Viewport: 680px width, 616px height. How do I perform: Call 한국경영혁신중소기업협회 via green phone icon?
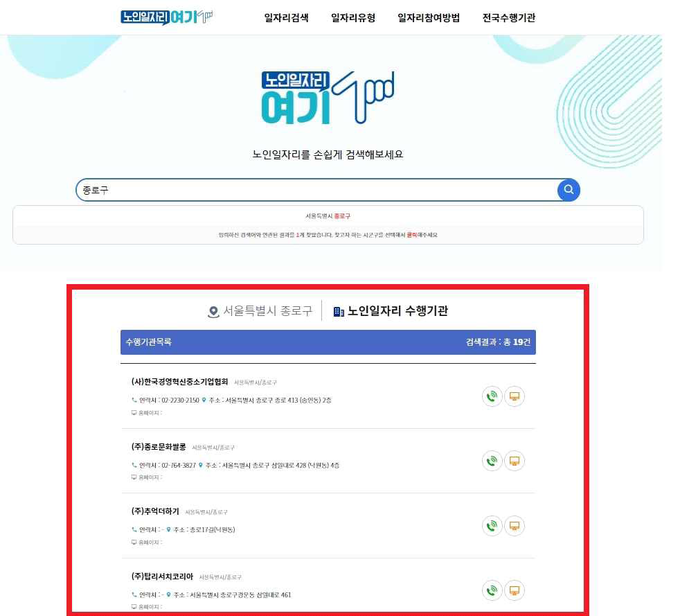[492, 396]
